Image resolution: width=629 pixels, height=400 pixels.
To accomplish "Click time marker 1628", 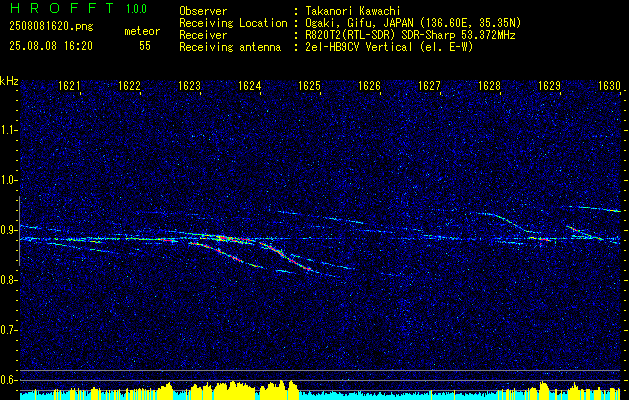I will 489,85.
